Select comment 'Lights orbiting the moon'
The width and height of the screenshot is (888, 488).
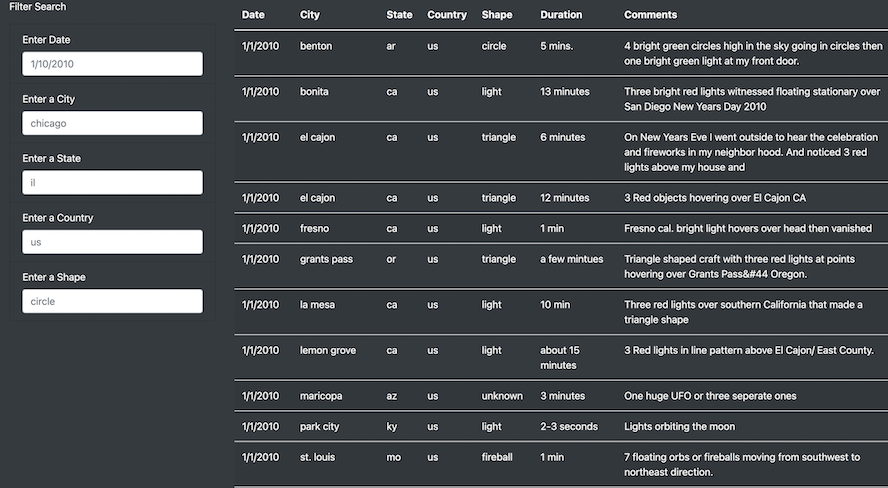680,427
